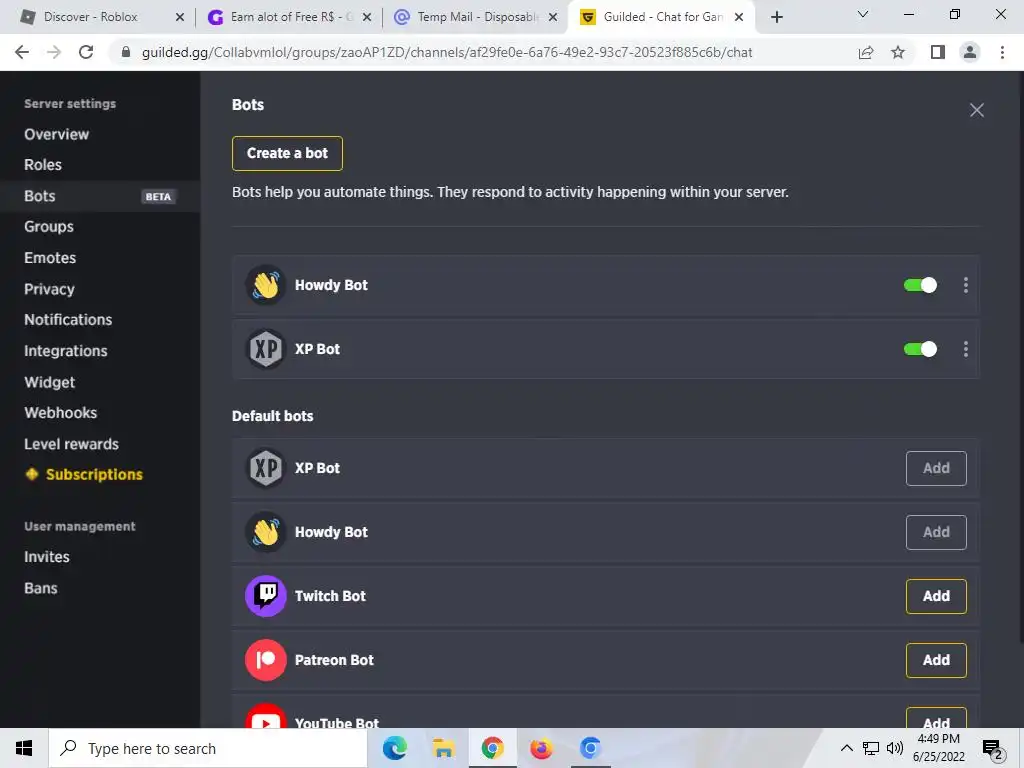
Task: Click Howdy Bot avatar under Default bots
Action: 266,532
